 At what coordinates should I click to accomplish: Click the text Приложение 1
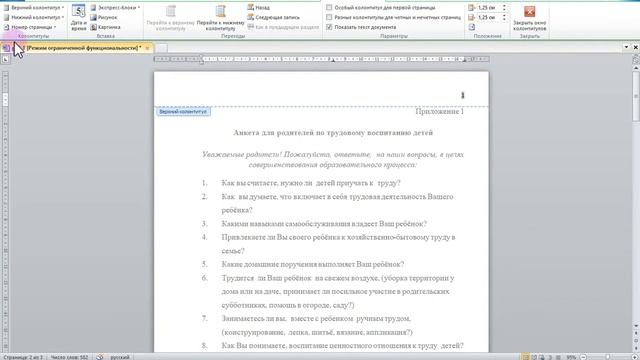440,111
